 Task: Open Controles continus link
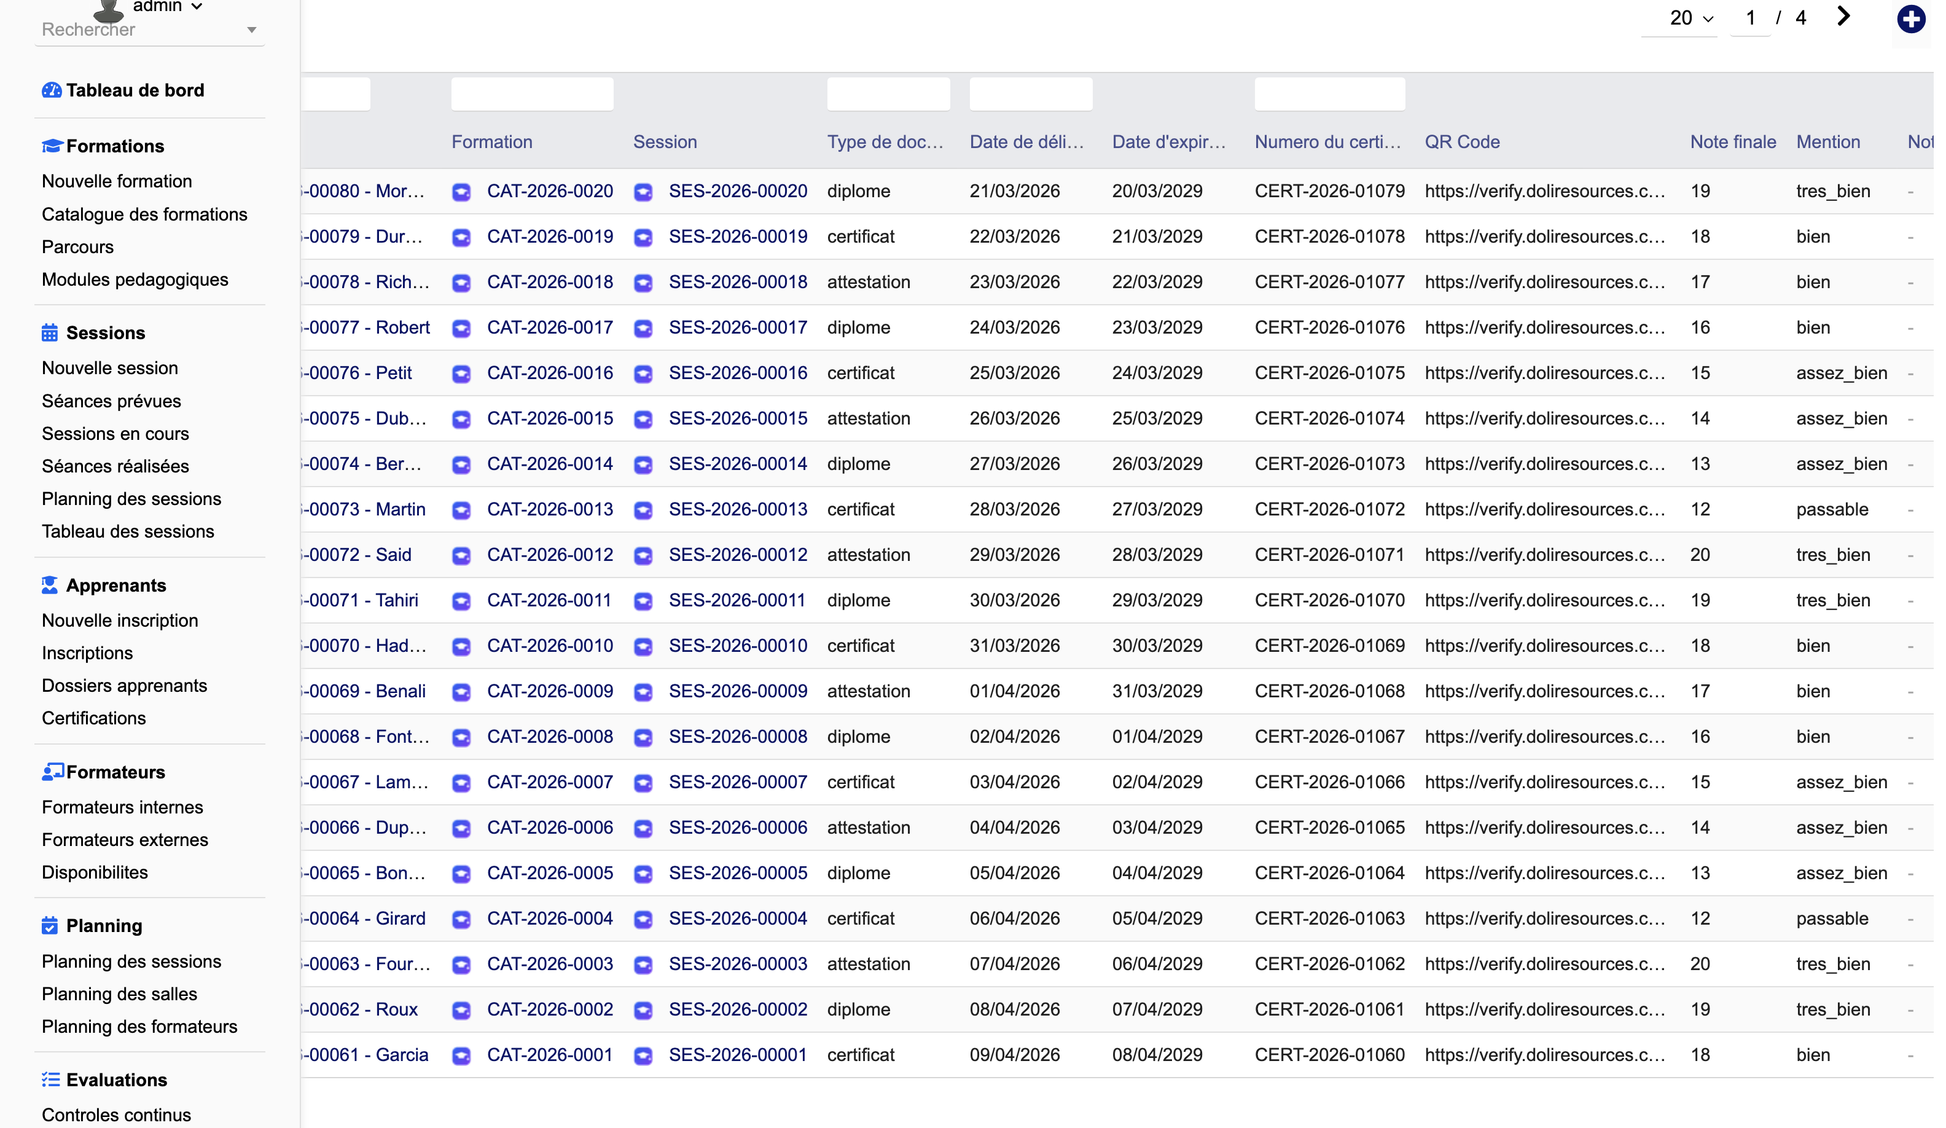[x=116, y=1115]
